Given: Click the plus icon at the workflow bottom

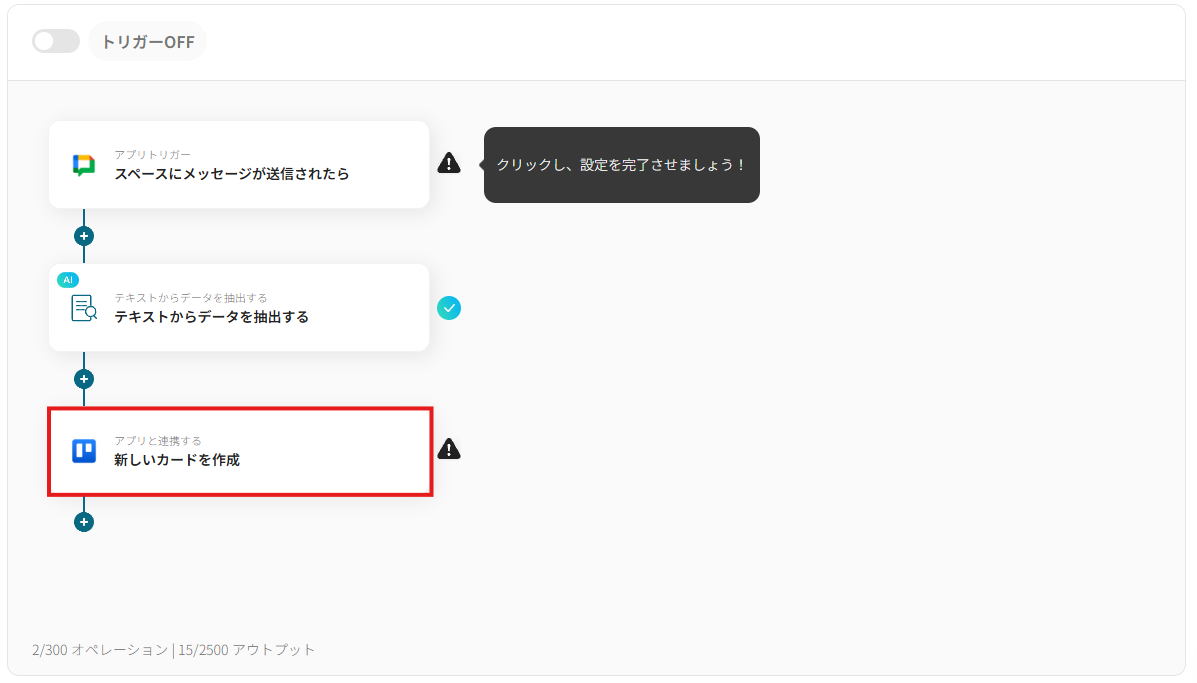Looking at the screenshot, I should [x=84, y=521].
